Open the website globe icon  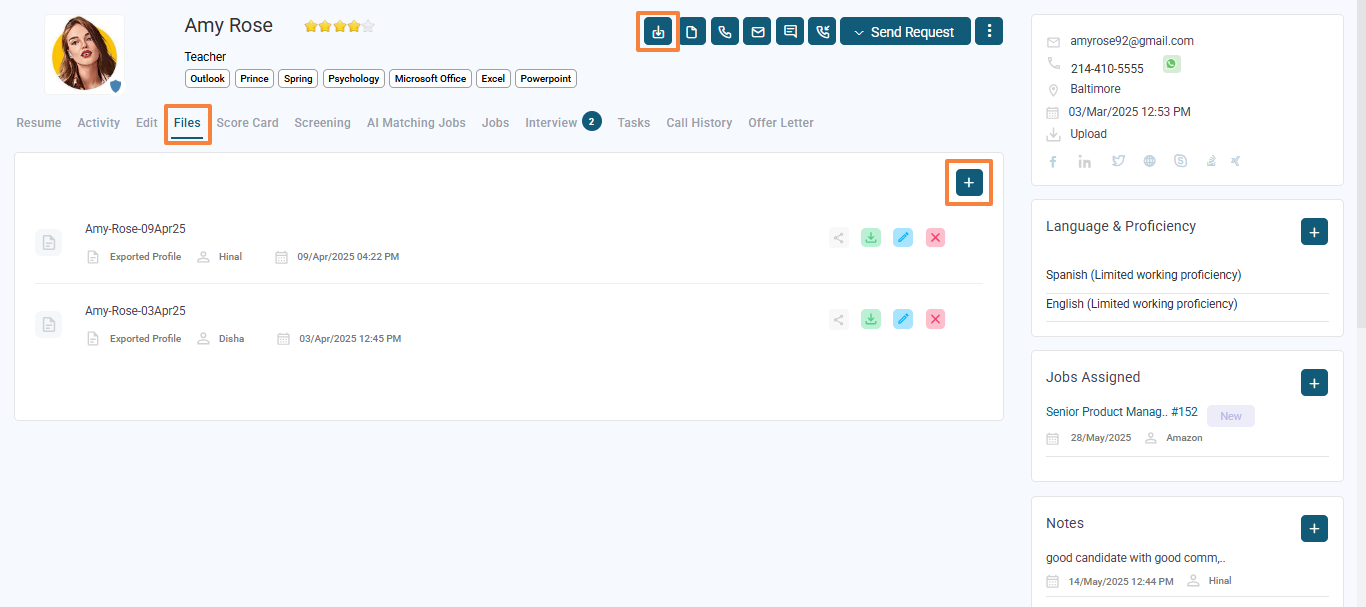coord(1150,161)
